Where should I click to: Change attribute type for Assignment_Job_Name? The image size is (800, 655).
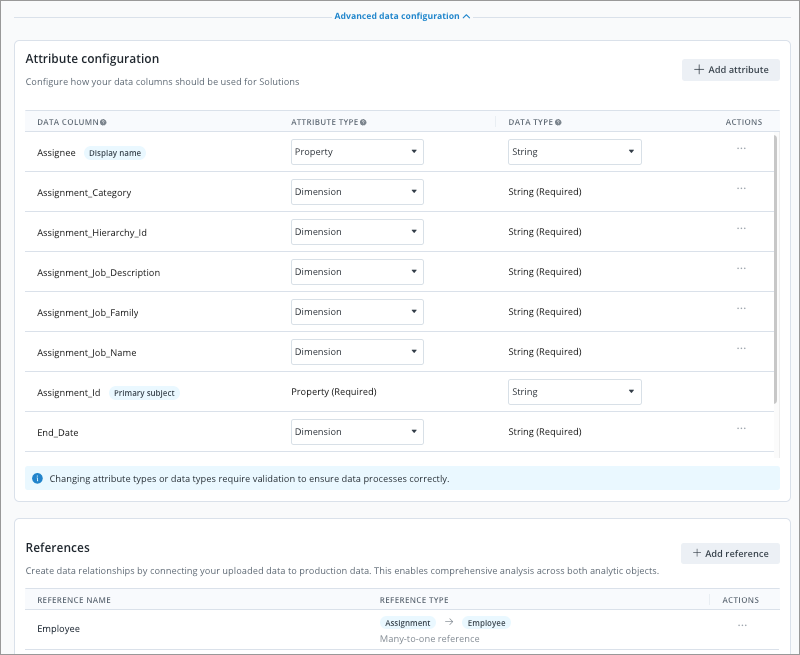click(x=357, y=352)
